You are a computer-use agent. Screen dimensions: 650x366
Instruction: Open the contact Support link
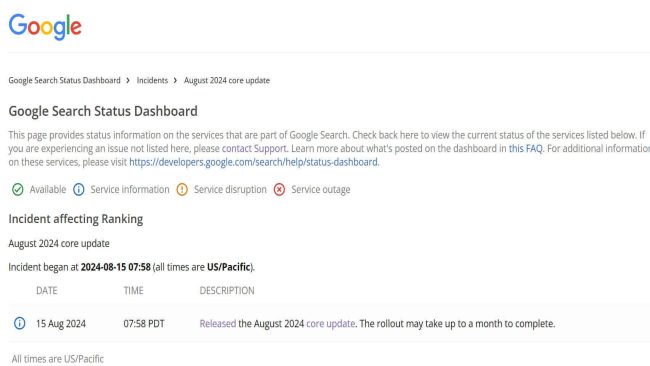click(254, 148)
